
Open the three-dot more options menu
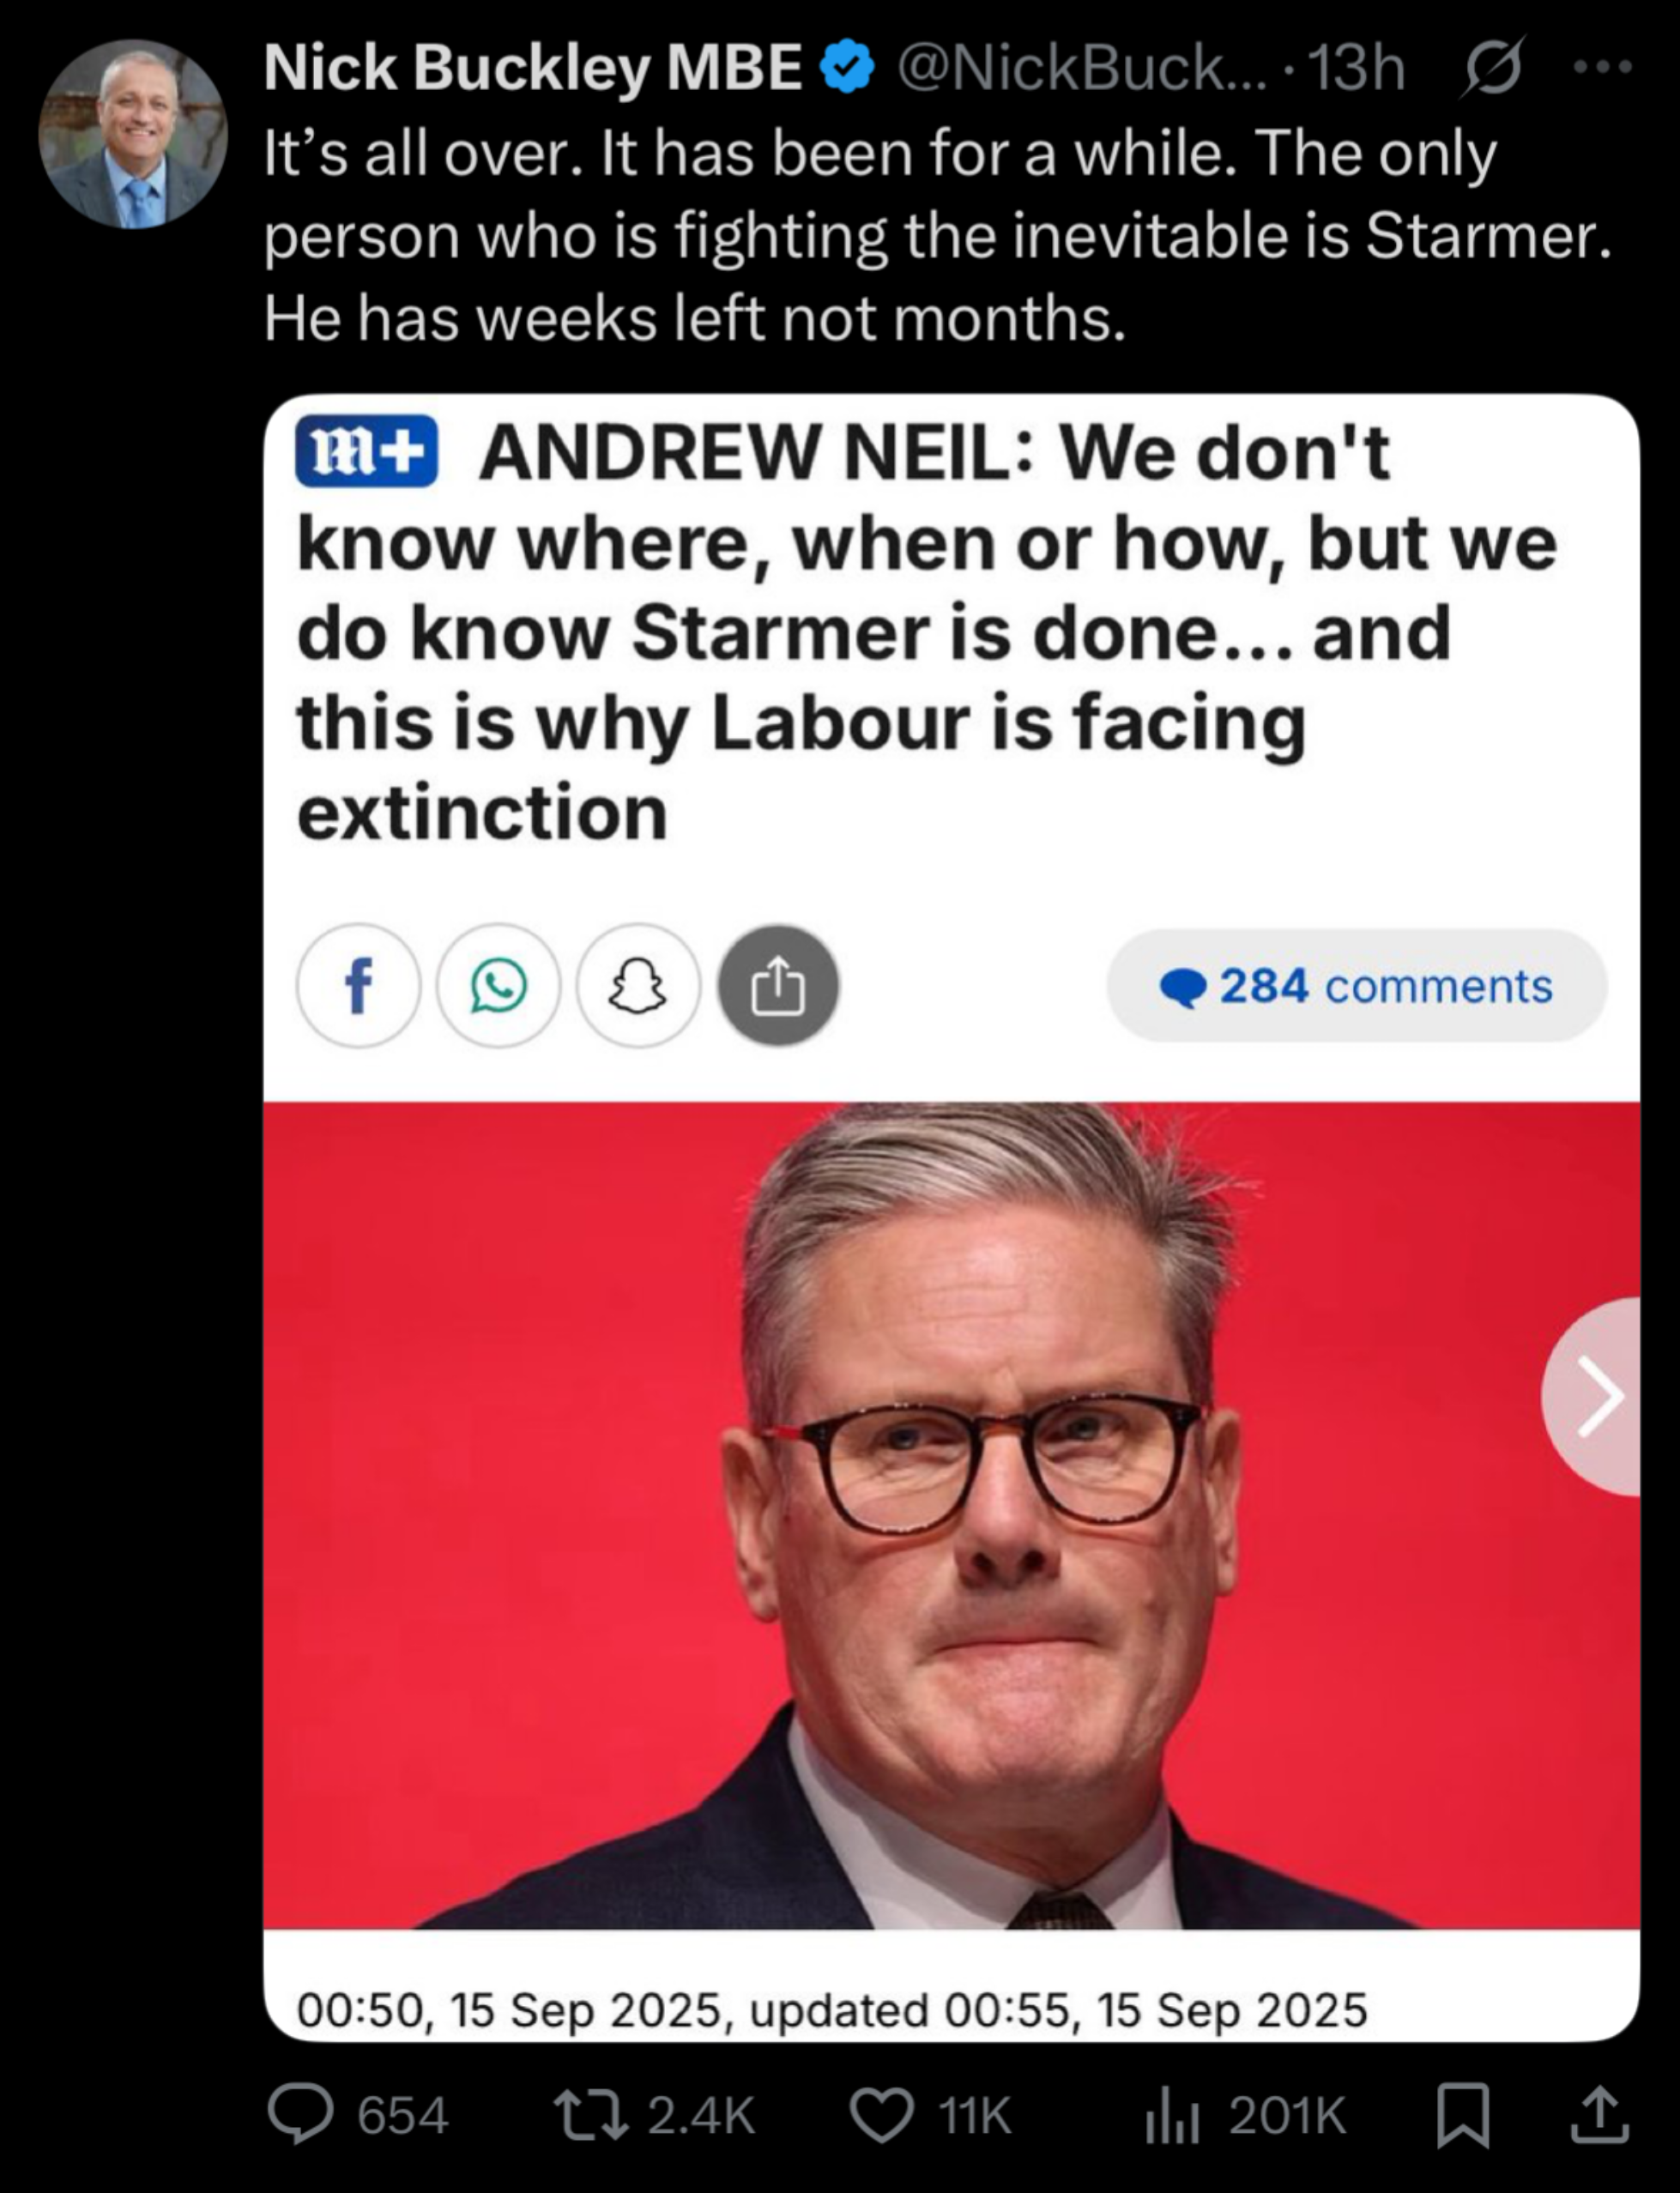pos(1603,68)
